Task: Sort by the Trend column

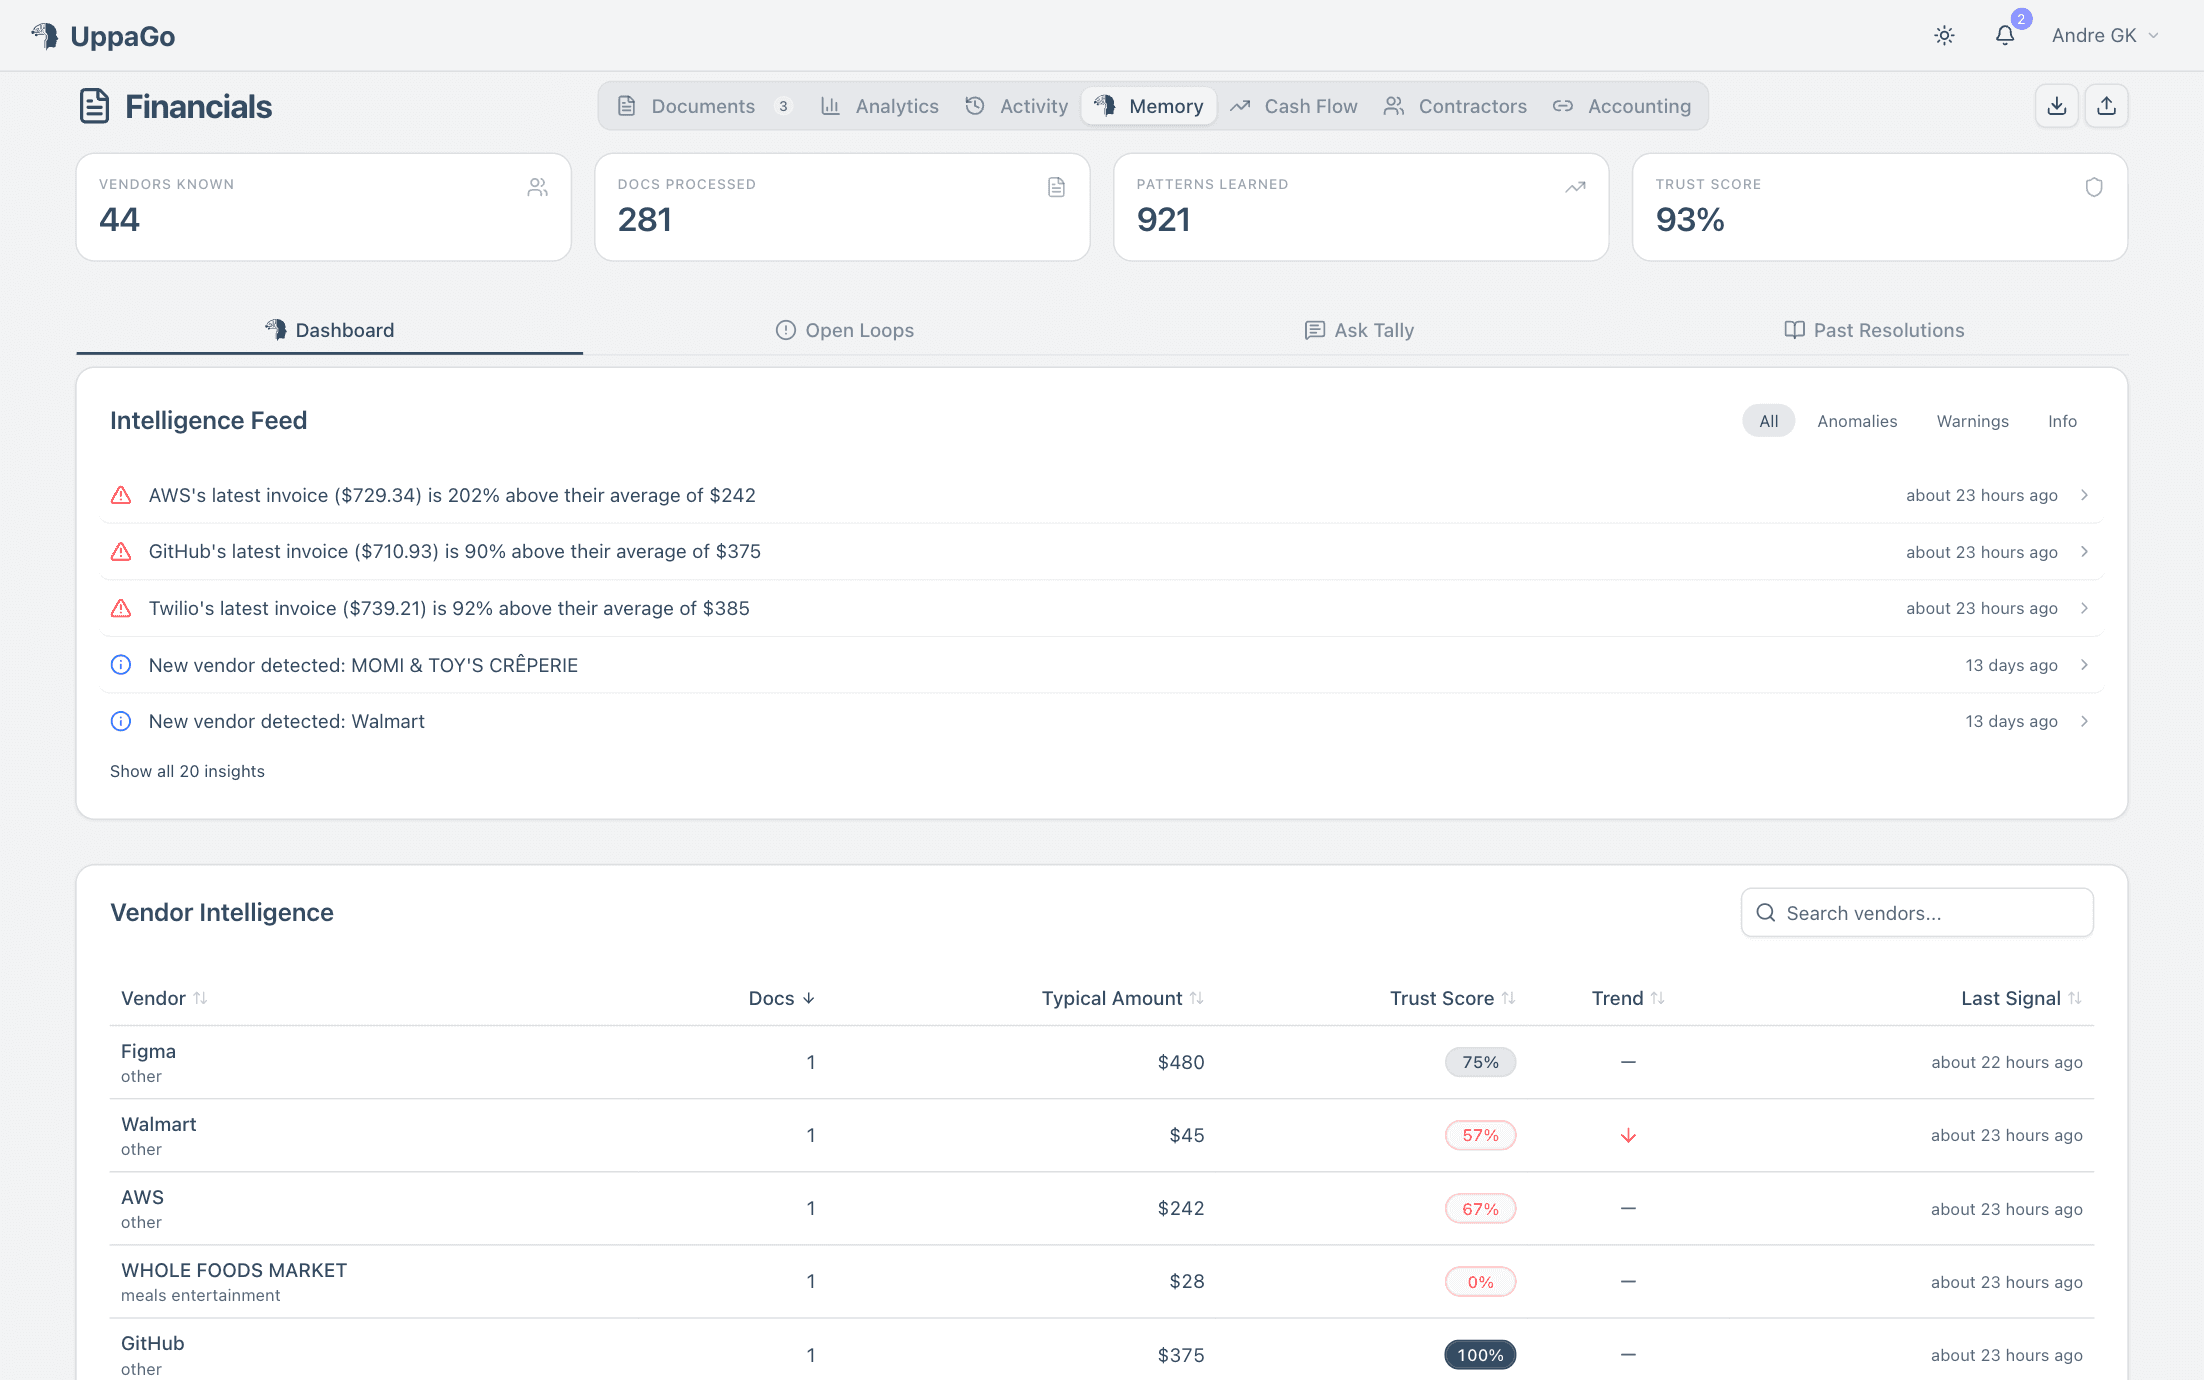Action: [1628, 998]
